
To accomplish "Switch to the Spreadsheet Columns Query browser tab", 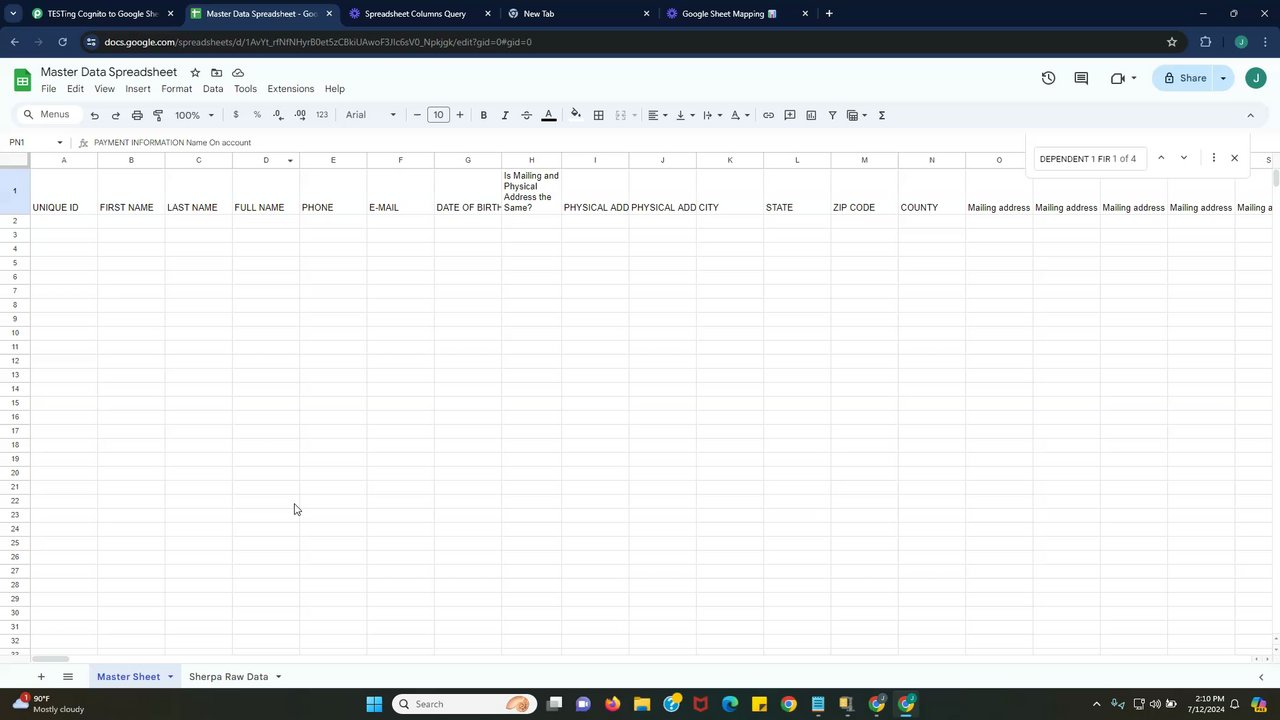I will (x=415, y=14).
